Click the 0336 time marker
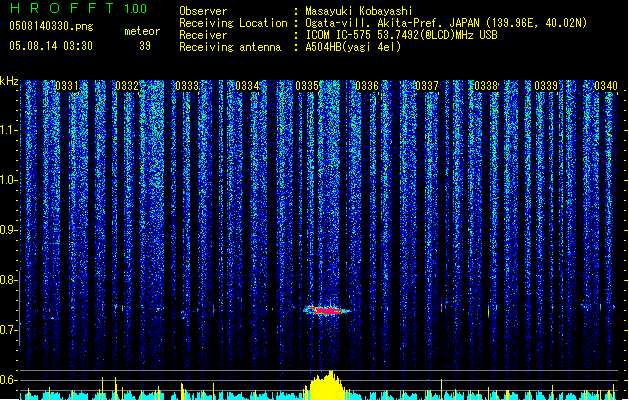The width and height of the screenshot is (629, 400). tap(367, 85)
